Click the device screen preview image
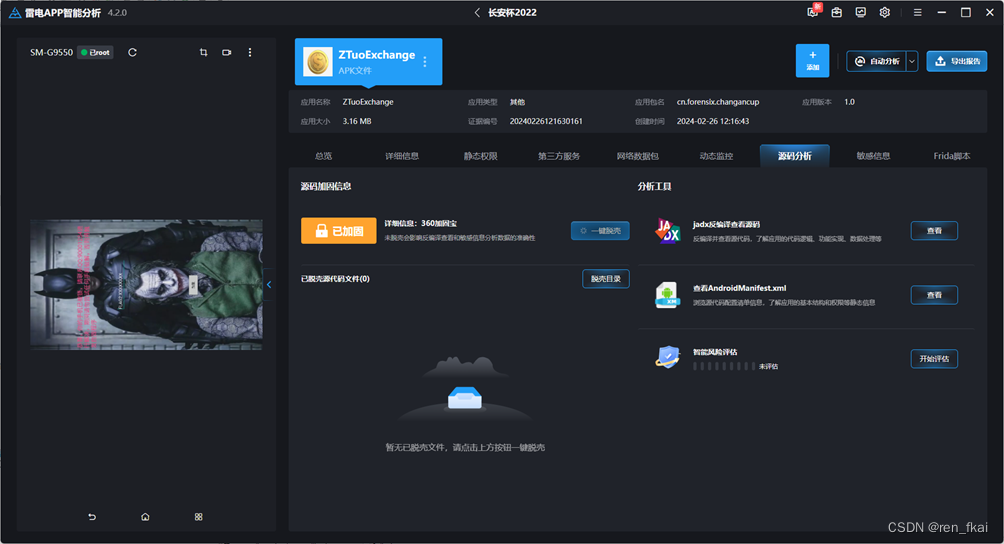This screenshot has width=1004, height=544. point(147,285)
